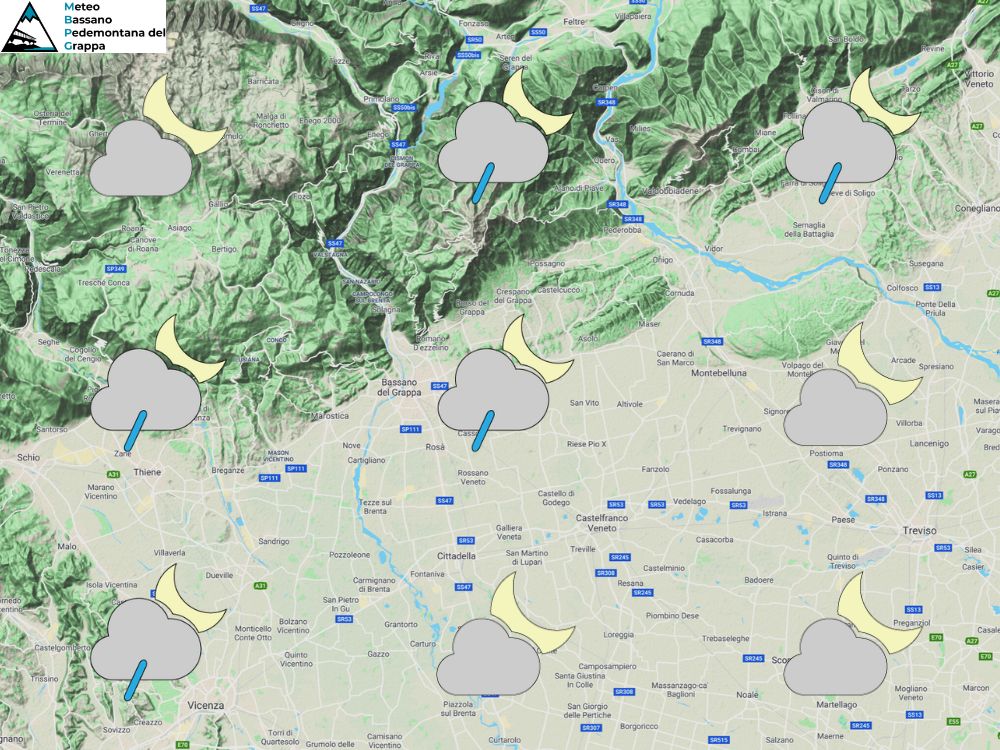Select the Vicenza city label

[x=206, y=705]
